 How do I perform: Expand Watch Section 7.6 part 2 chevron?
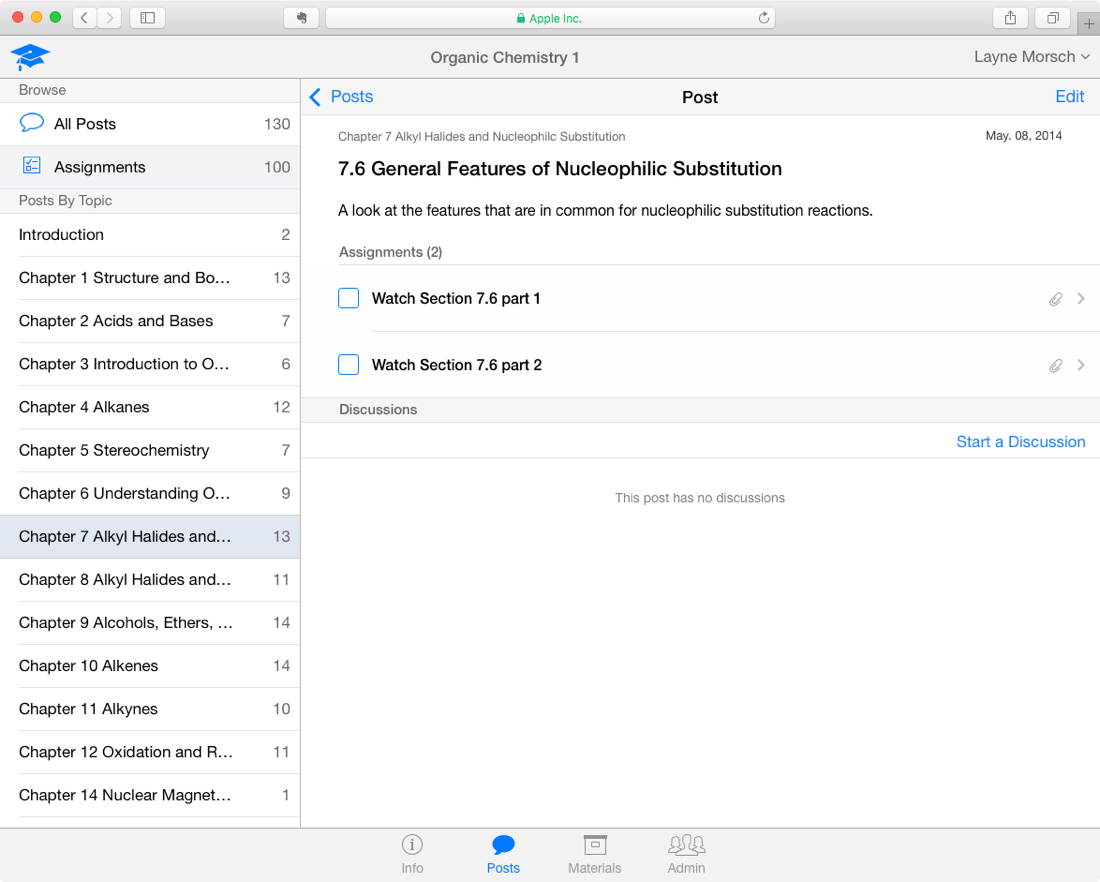click(x=1081, y=365)
